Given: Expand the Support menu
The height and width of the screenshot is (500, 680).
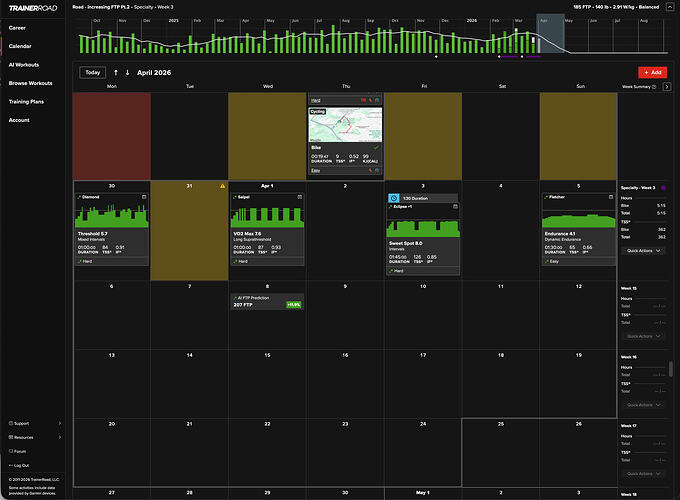Looking at the screenshot, I should pos(35,423).
